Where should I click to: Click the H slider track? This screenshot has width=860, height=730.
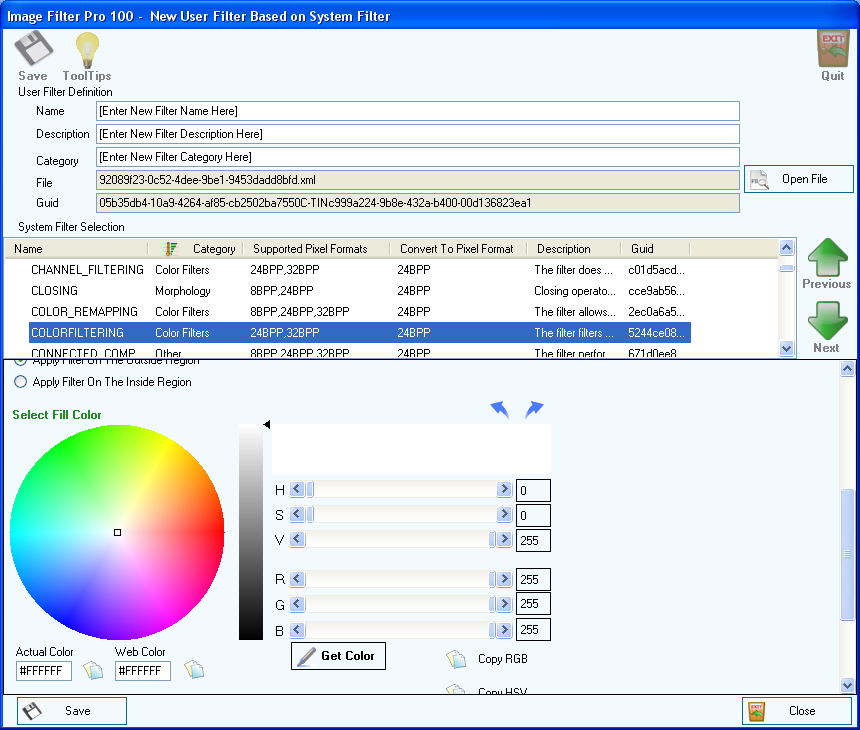tap(400, 489)
